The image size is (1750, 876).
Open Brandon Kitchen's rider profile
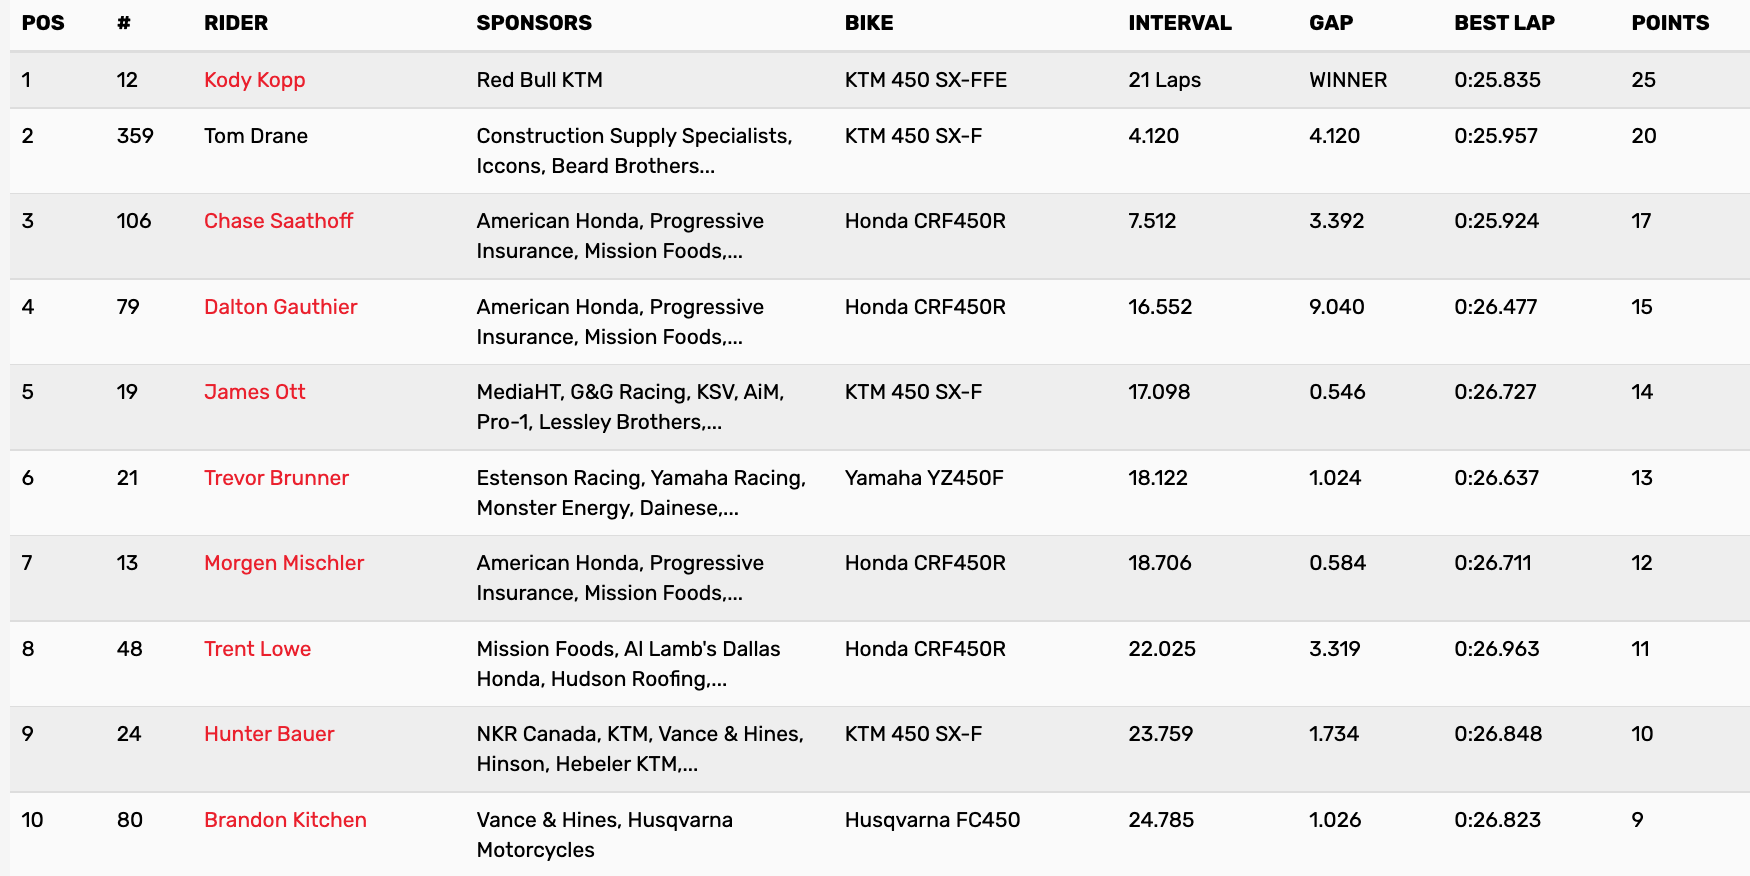pyautogui.click(x=285, y=820)
